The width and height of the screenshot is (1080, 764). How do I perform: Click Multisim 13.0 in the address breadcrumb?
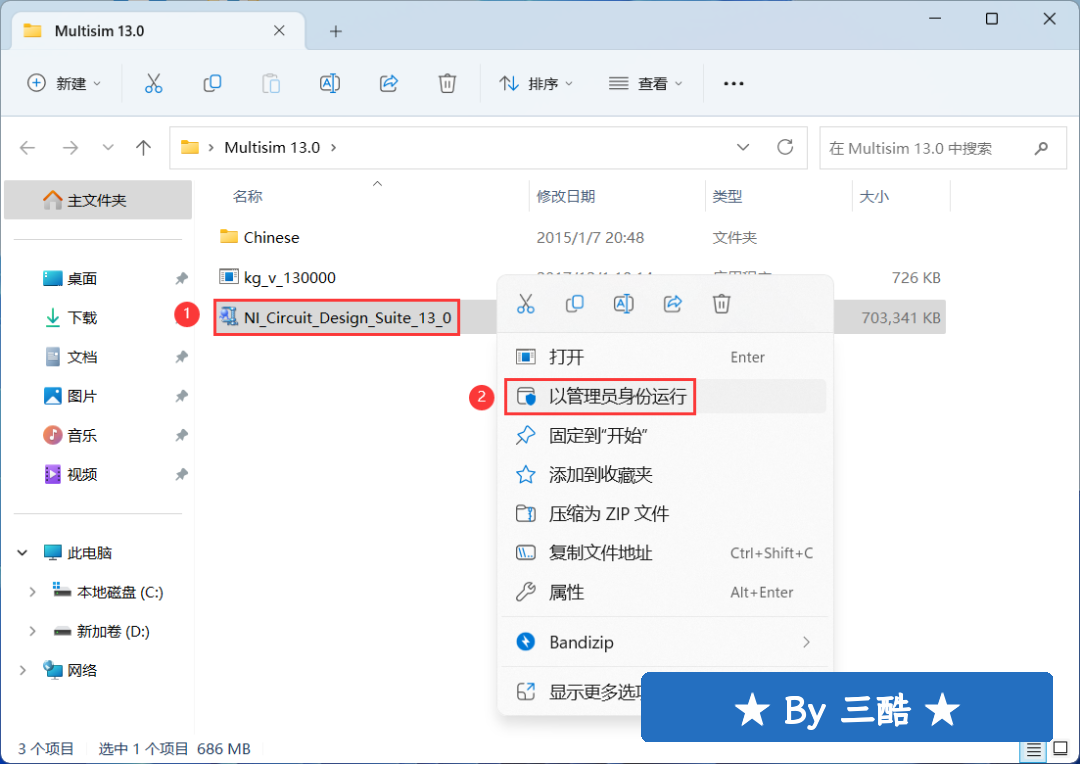[x=272, y=147]
